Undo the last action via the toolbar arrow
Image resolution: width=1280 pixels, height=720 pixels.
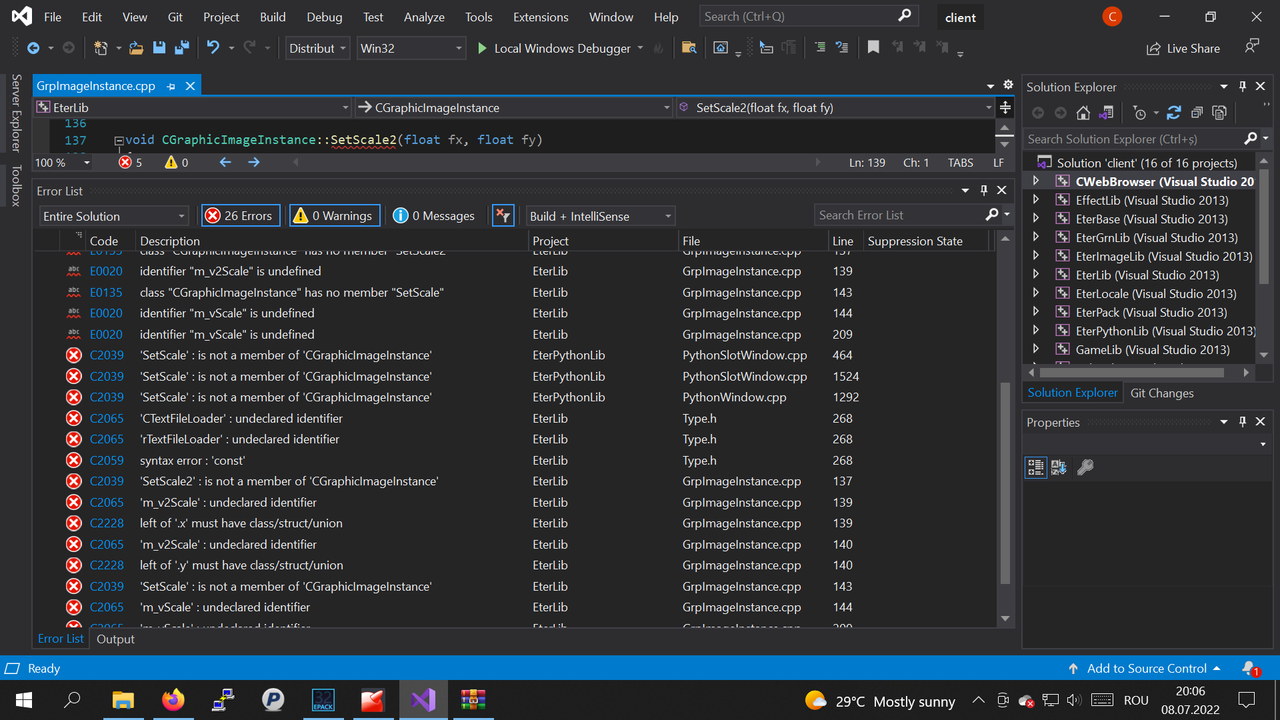point(212,48)
